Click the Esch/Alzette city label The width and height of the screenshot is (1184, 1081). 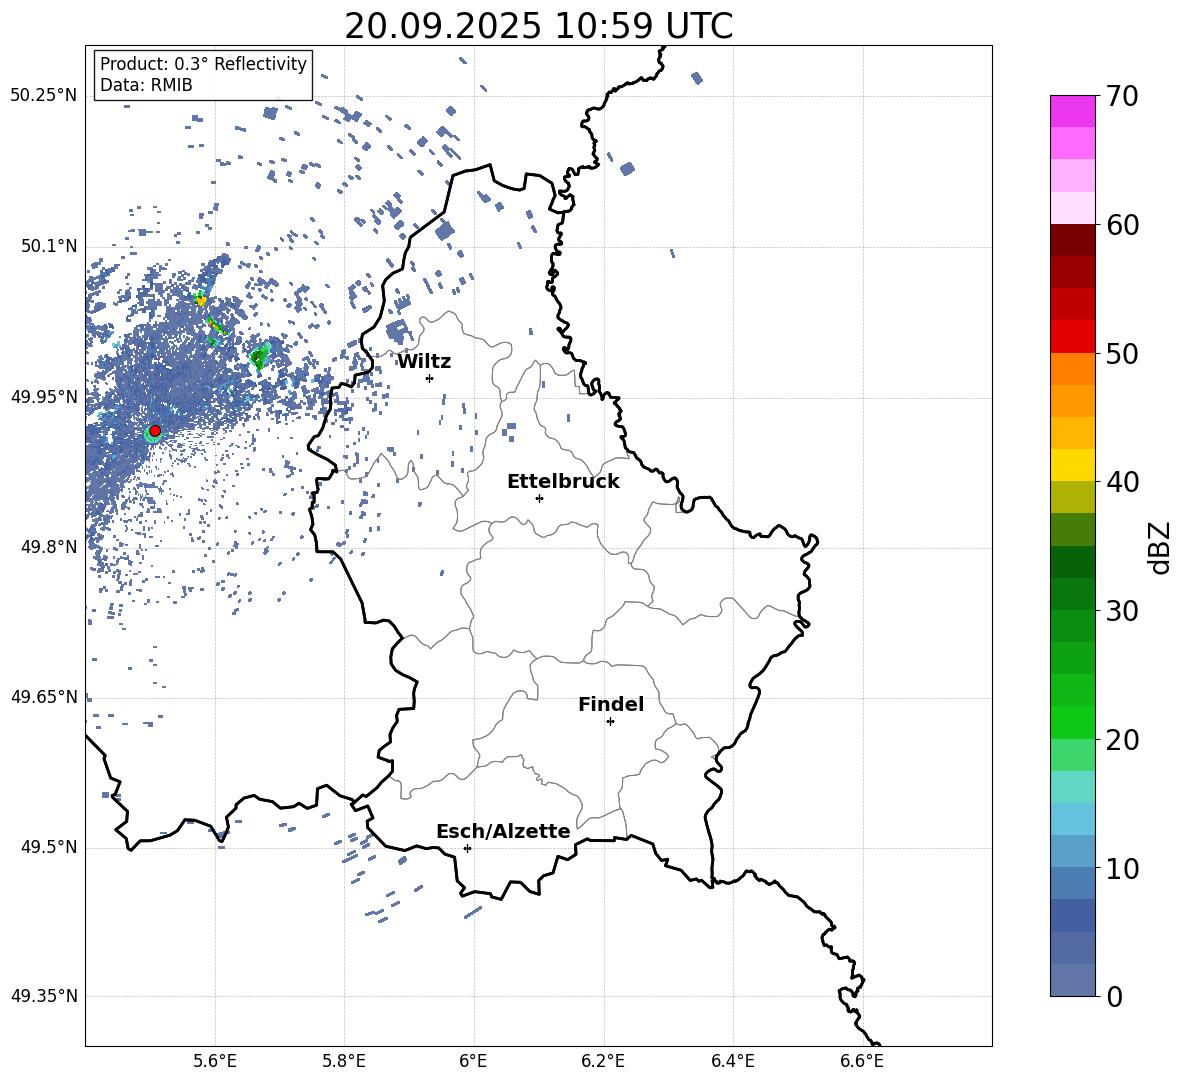503,831
